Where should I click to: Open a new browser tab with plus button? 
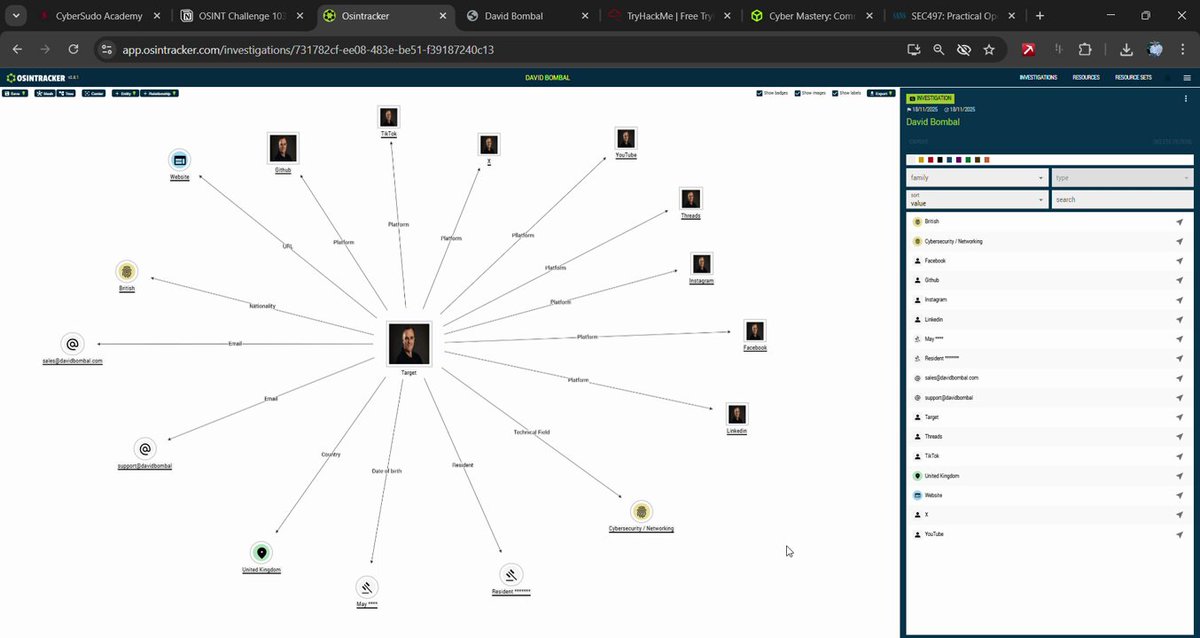(x=1040, y=16)
